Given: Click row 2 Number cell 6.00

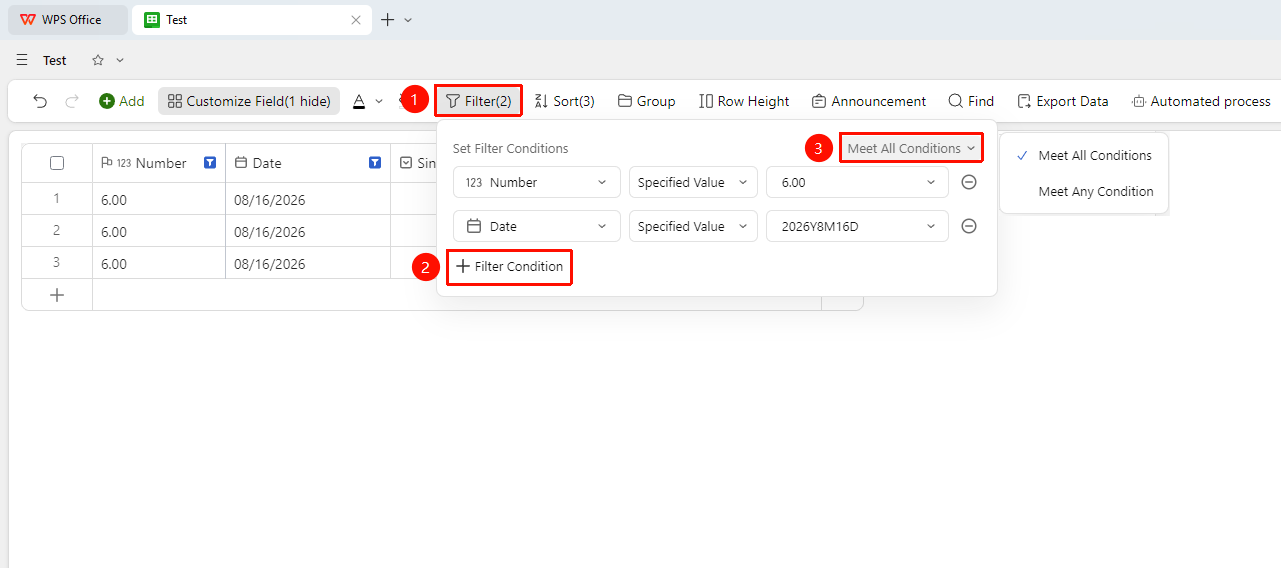Looking at the screenshot, I should click(x=159, y=231).
